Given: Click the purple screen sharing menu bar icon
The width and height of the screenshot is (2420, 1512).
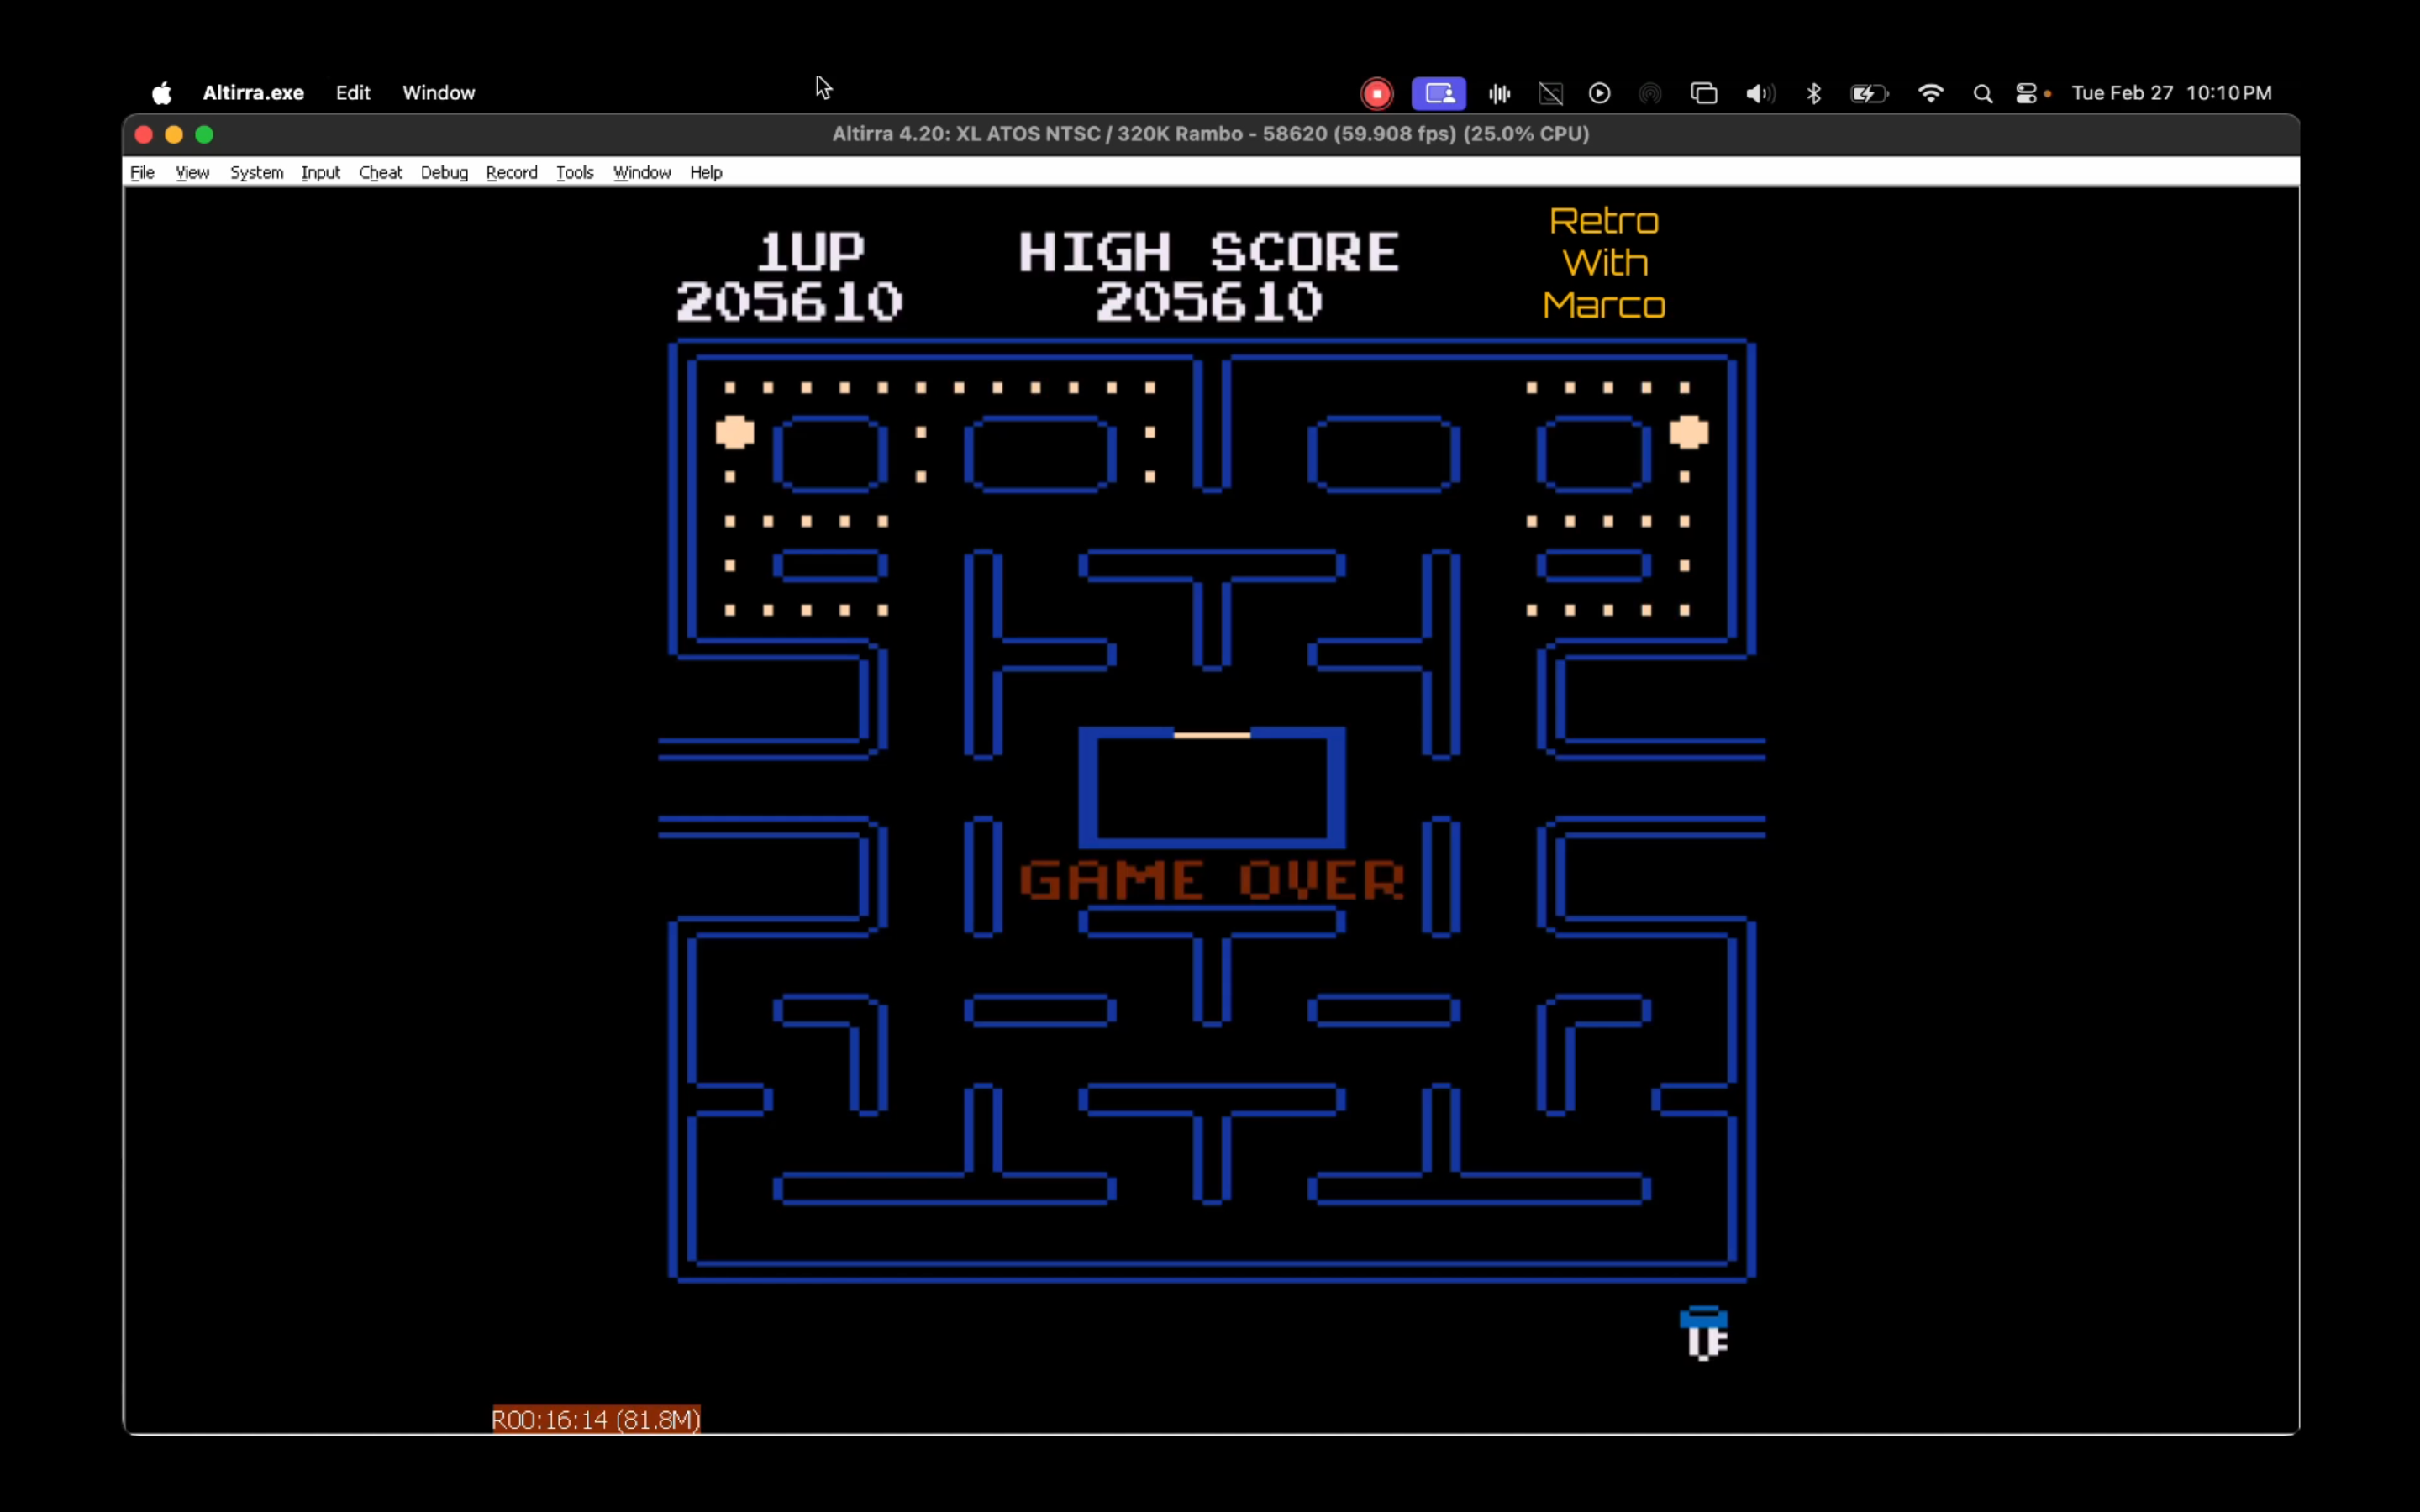Looking at the screenshot, I should pos(1439,93).
